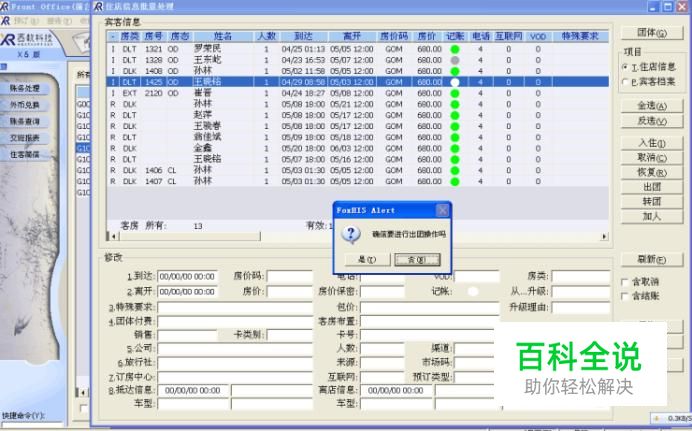Click the 恢复(R) restore button
692x431 pixels.
tap(652, 172)
